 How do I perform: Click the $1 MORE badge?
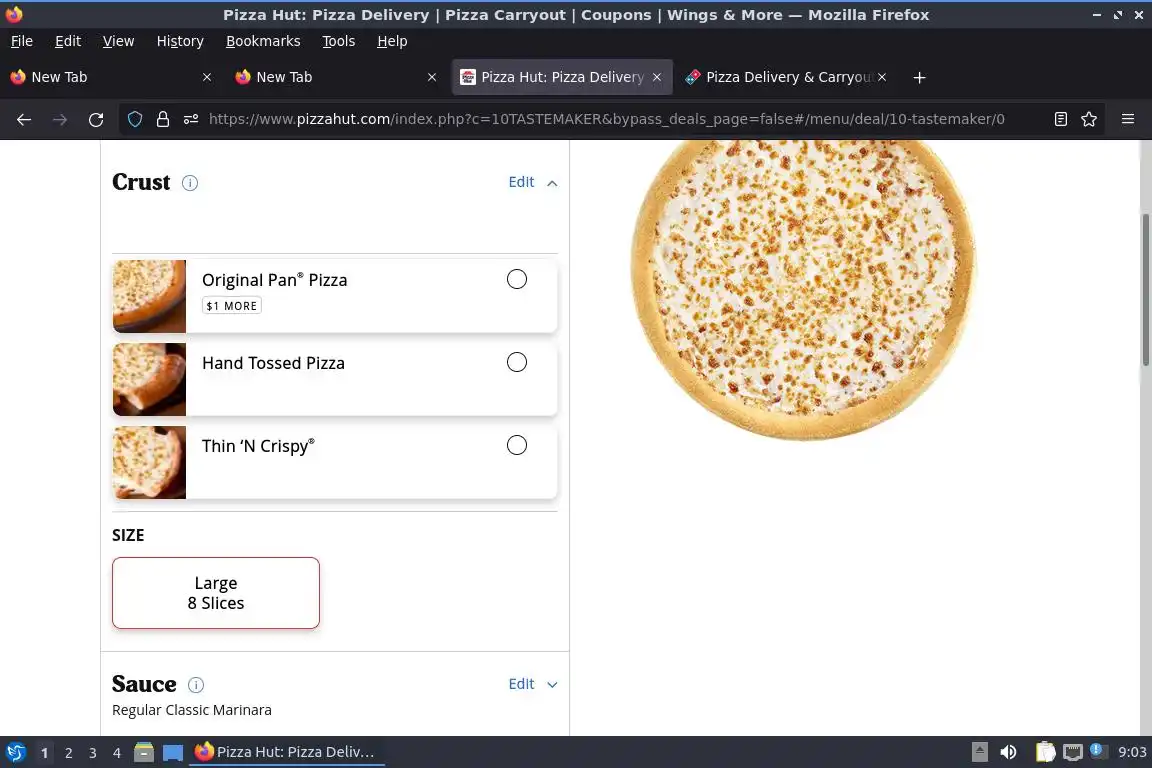(231, 306)
